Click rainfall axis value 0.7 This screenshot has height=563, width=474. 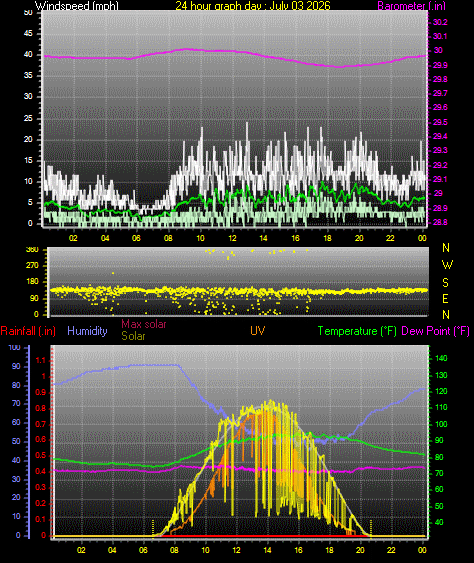click(41, 424)
